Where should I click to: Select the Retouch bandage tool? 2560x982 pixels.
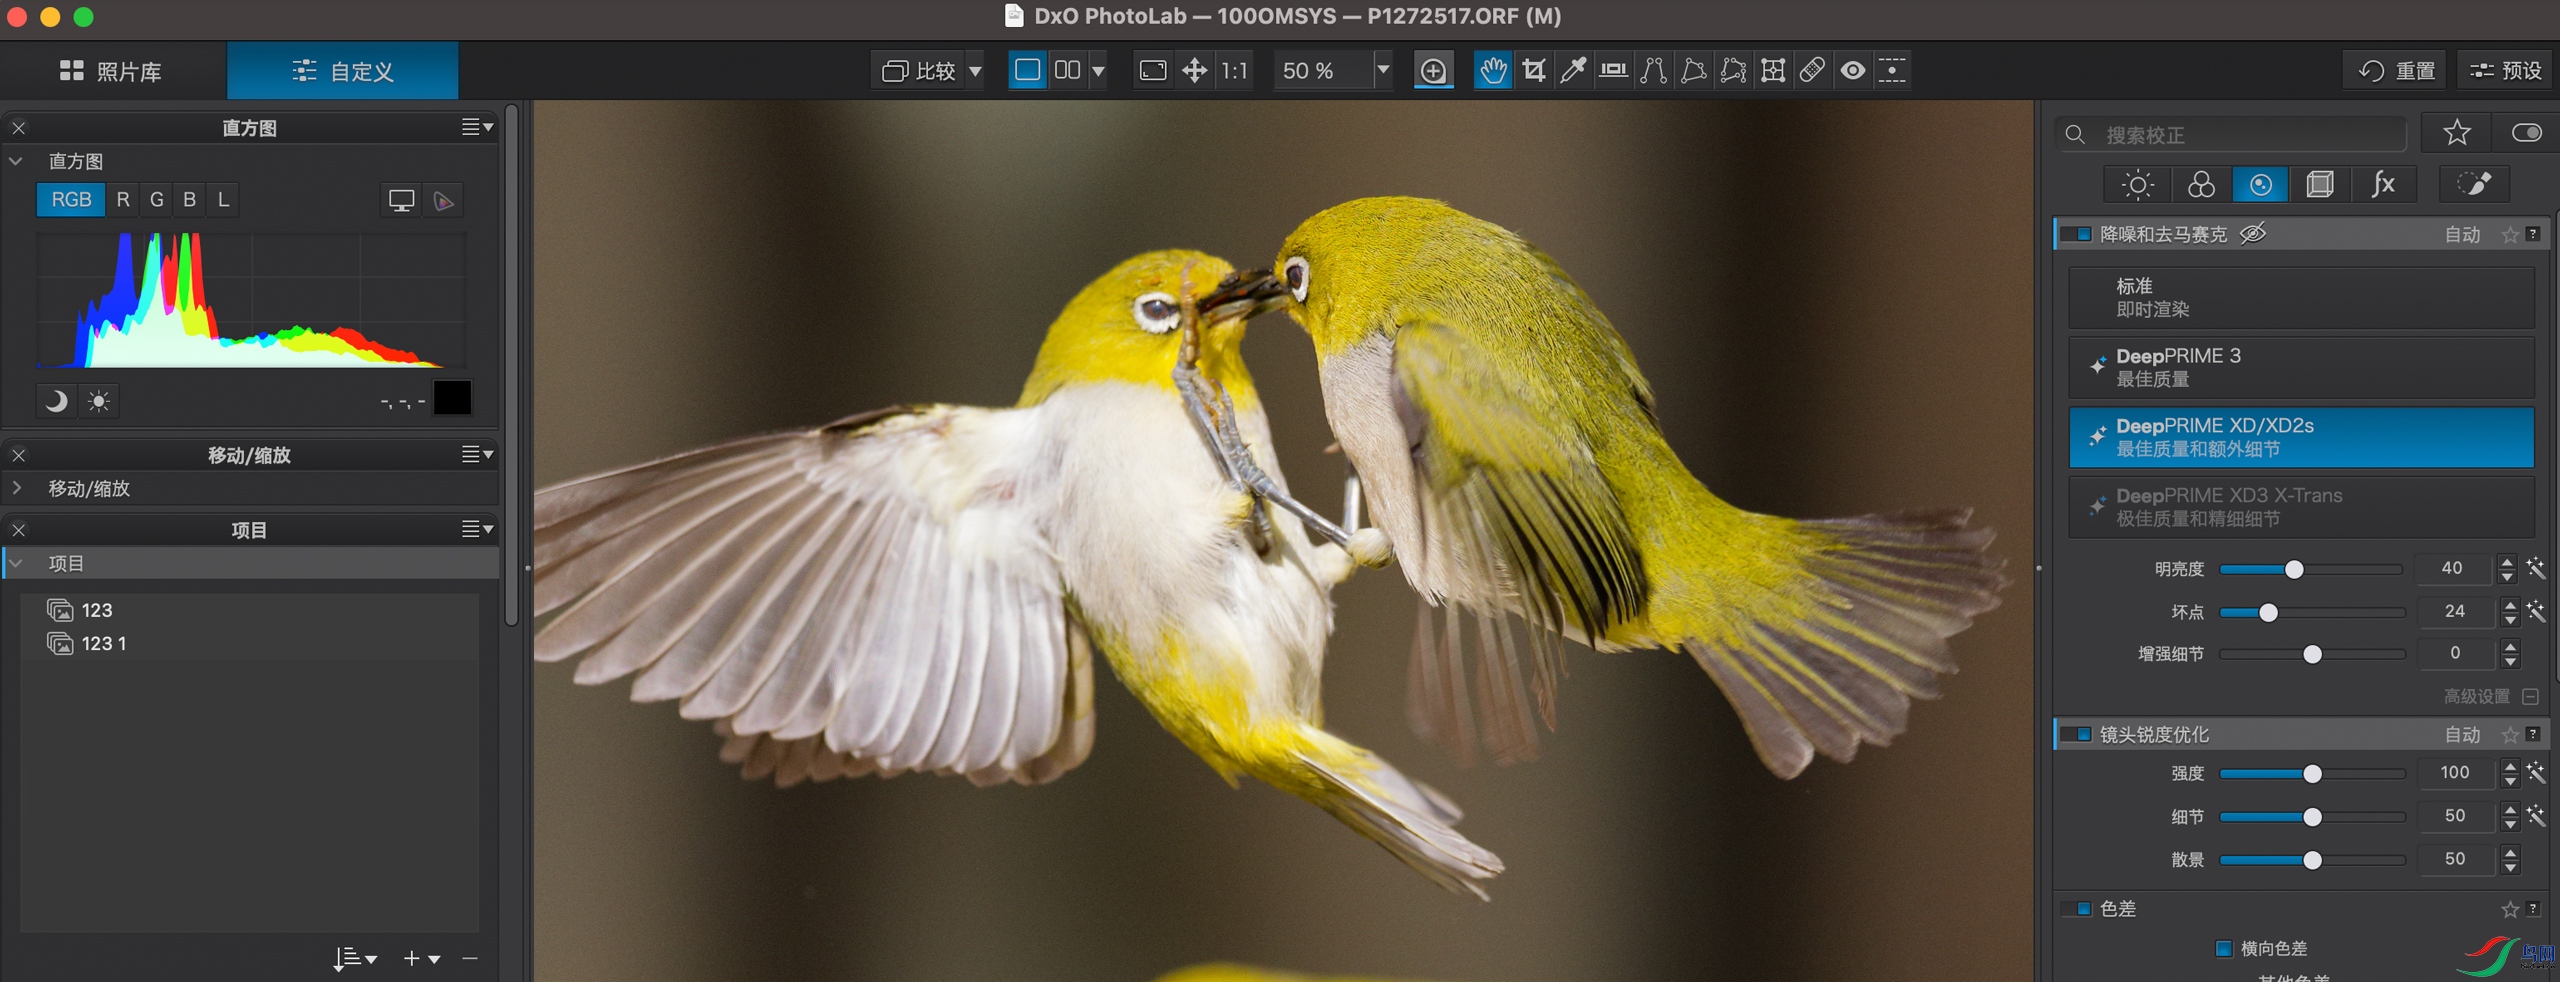point(1812,70)
